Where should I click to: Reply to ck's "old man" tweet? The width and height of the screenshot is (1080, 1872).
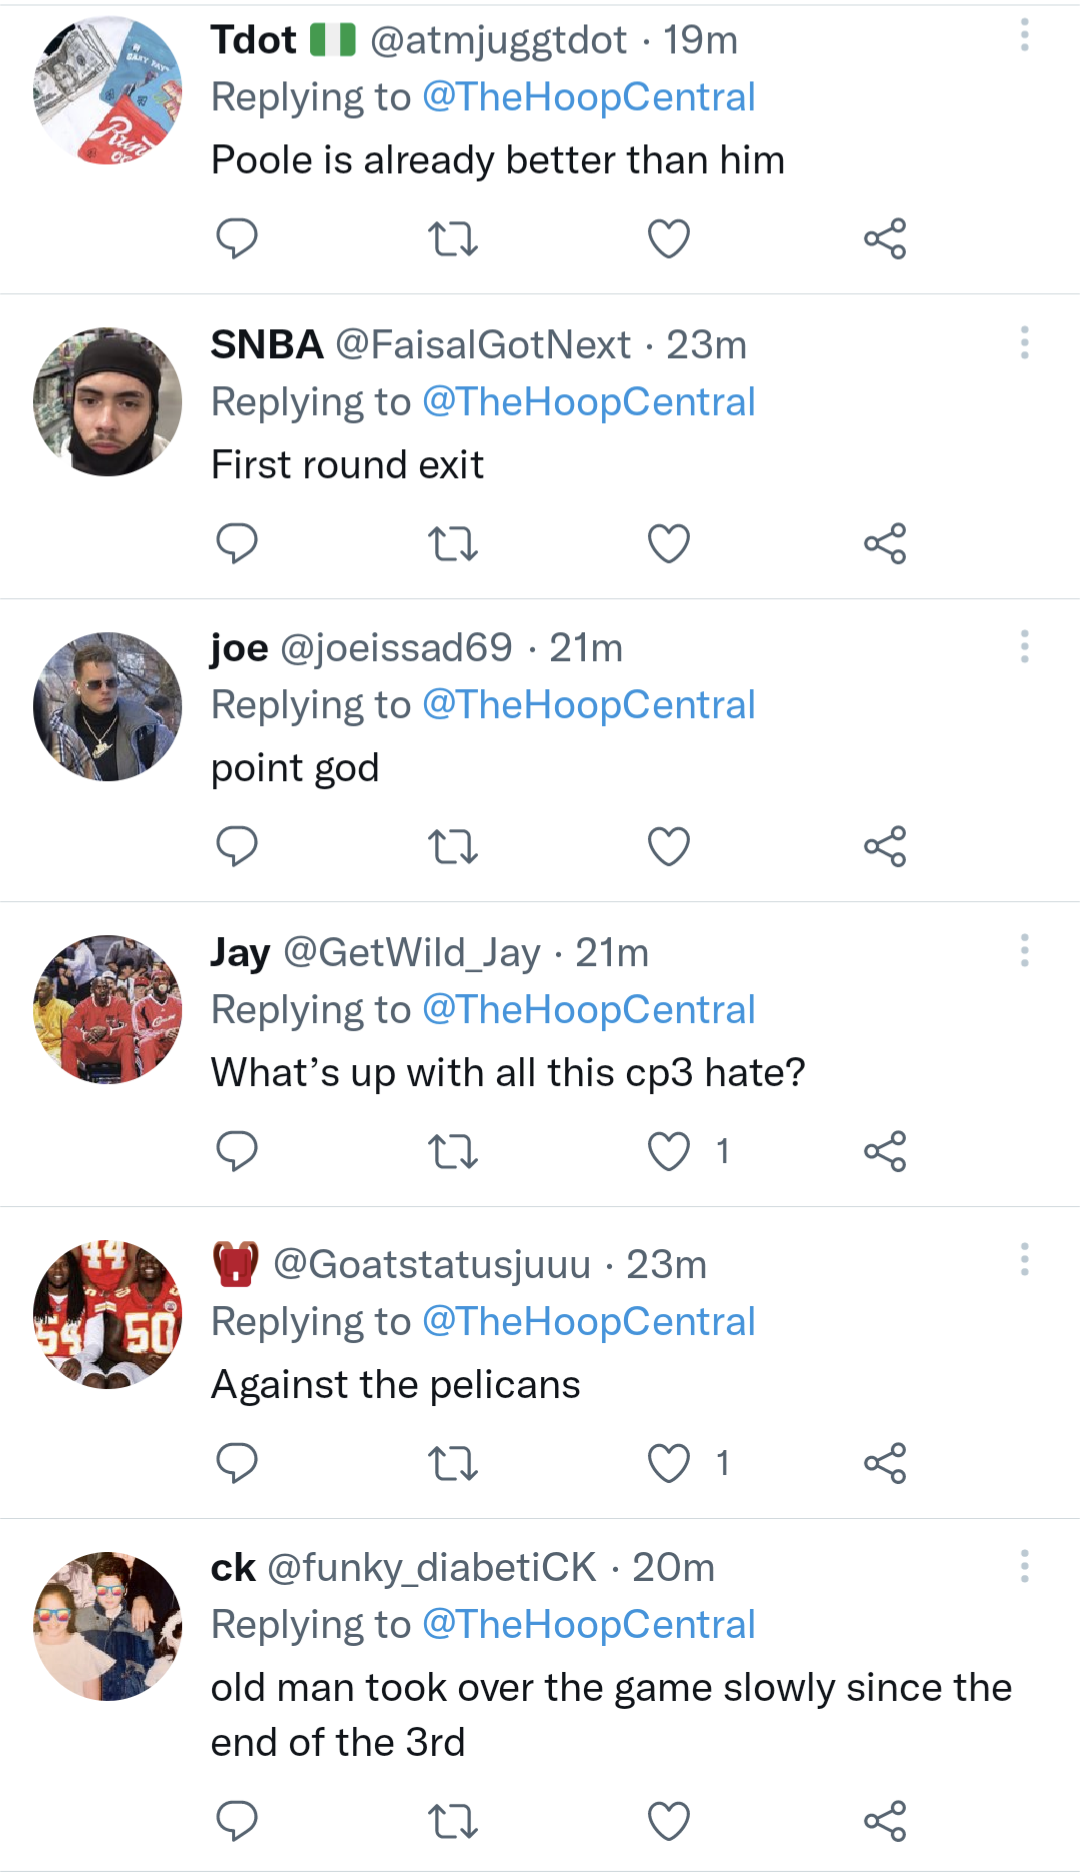click(x=237, y=1821)
